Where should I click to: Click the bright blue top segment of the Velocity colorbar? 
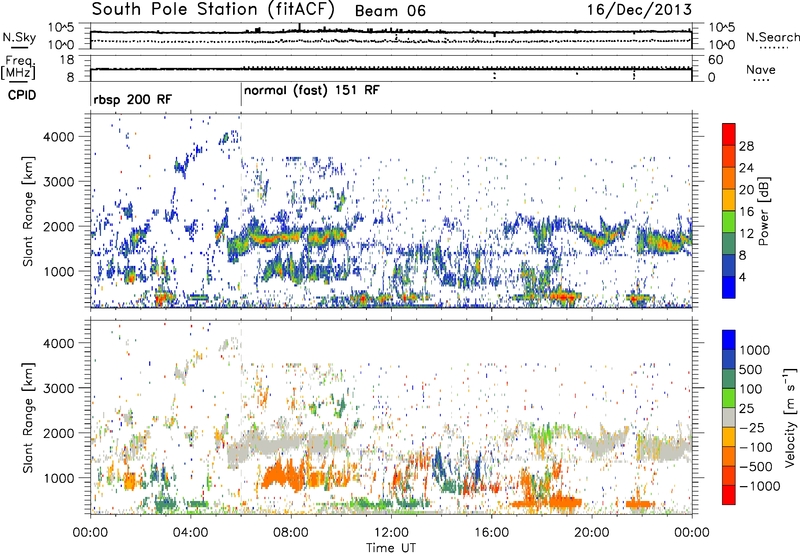pos(729,340)
